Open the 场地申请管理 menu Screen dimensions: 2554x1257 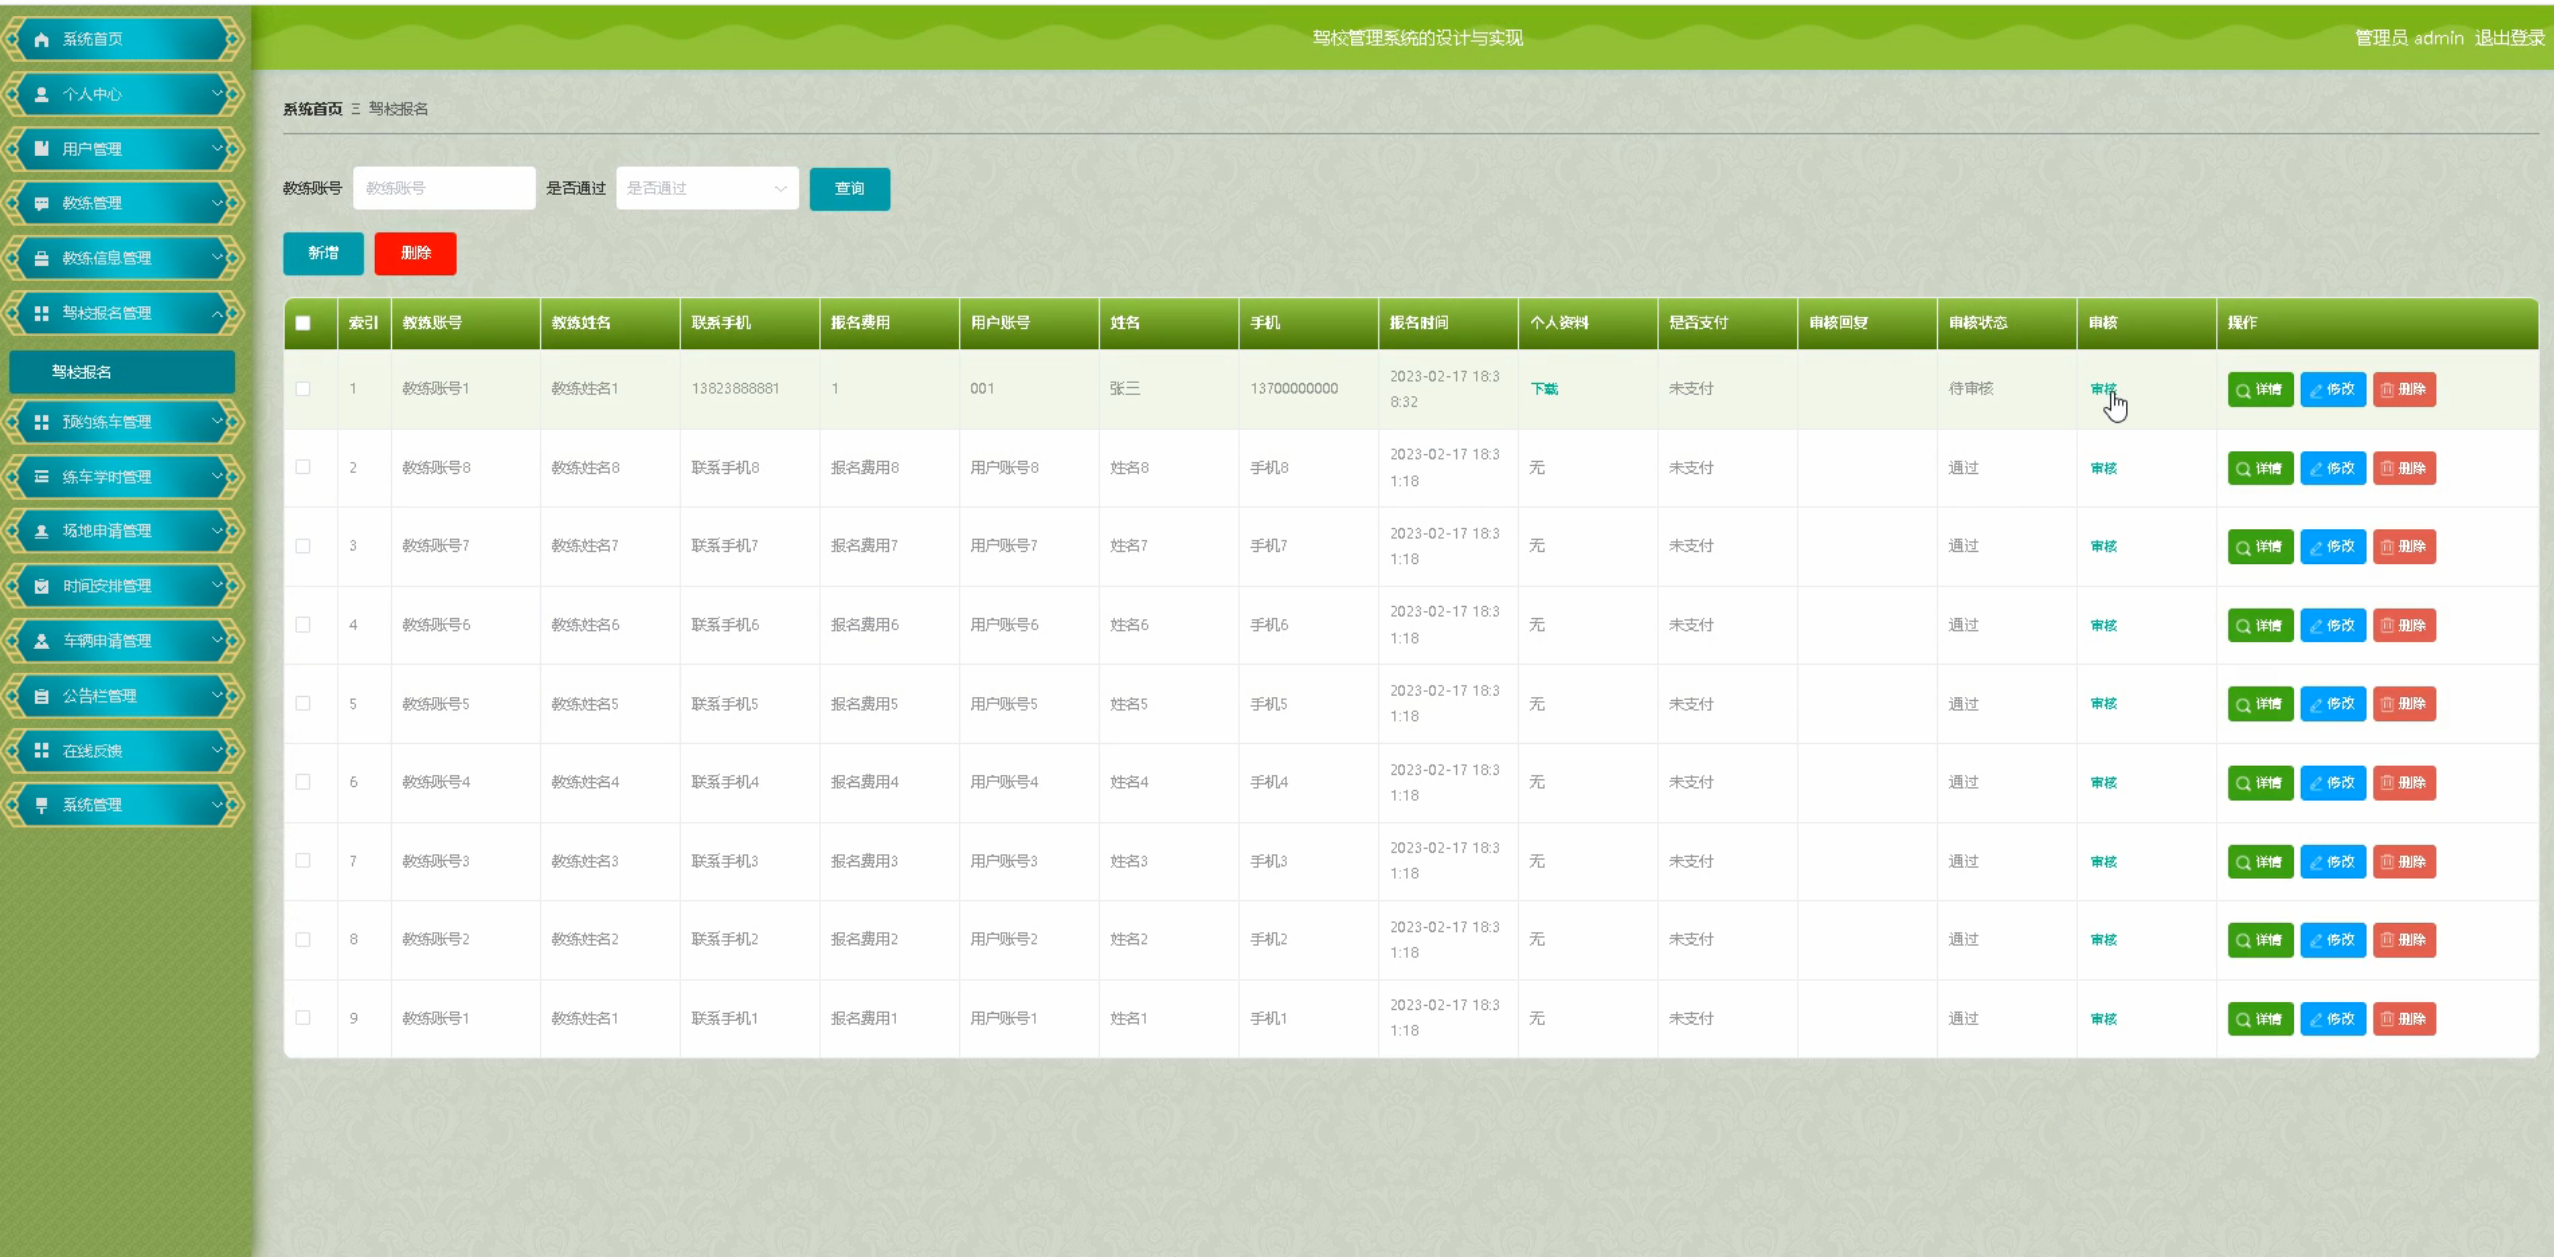tap(123, 531)
